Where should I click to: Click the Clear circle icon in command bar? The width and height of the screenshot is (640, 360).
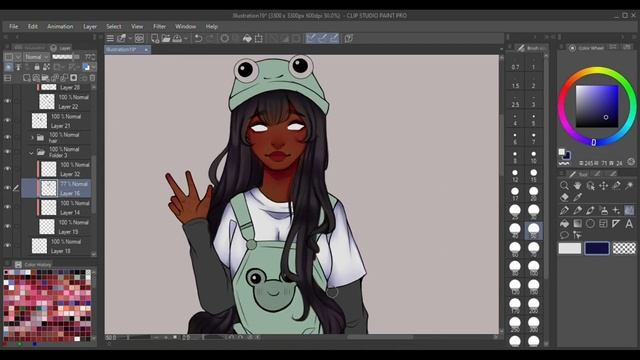click(224, 38)
